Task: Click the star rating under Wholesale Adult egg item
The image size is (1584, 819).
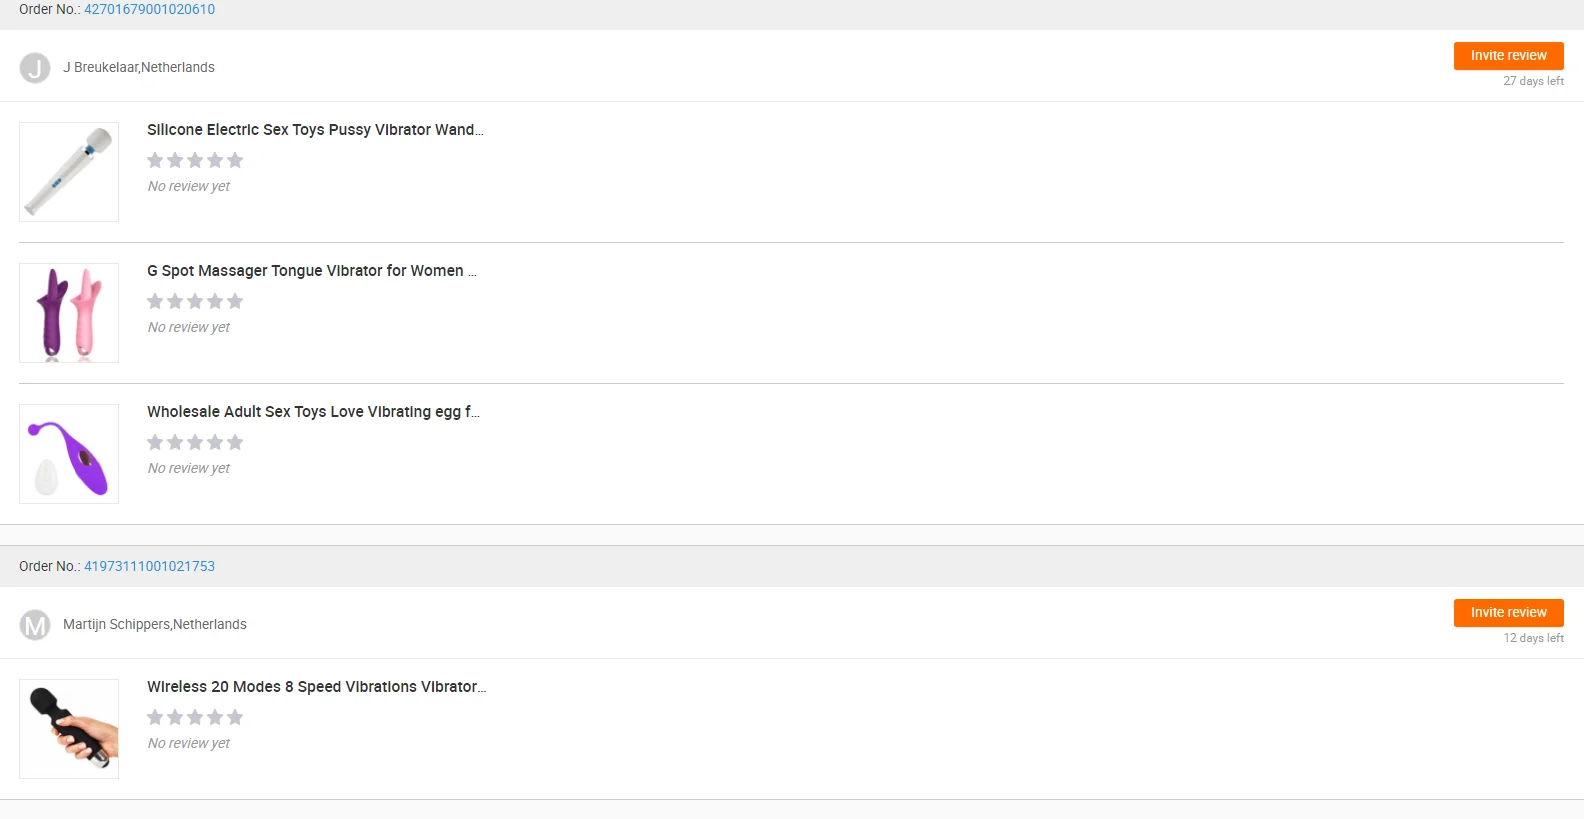Action: [x=195, y=442]
